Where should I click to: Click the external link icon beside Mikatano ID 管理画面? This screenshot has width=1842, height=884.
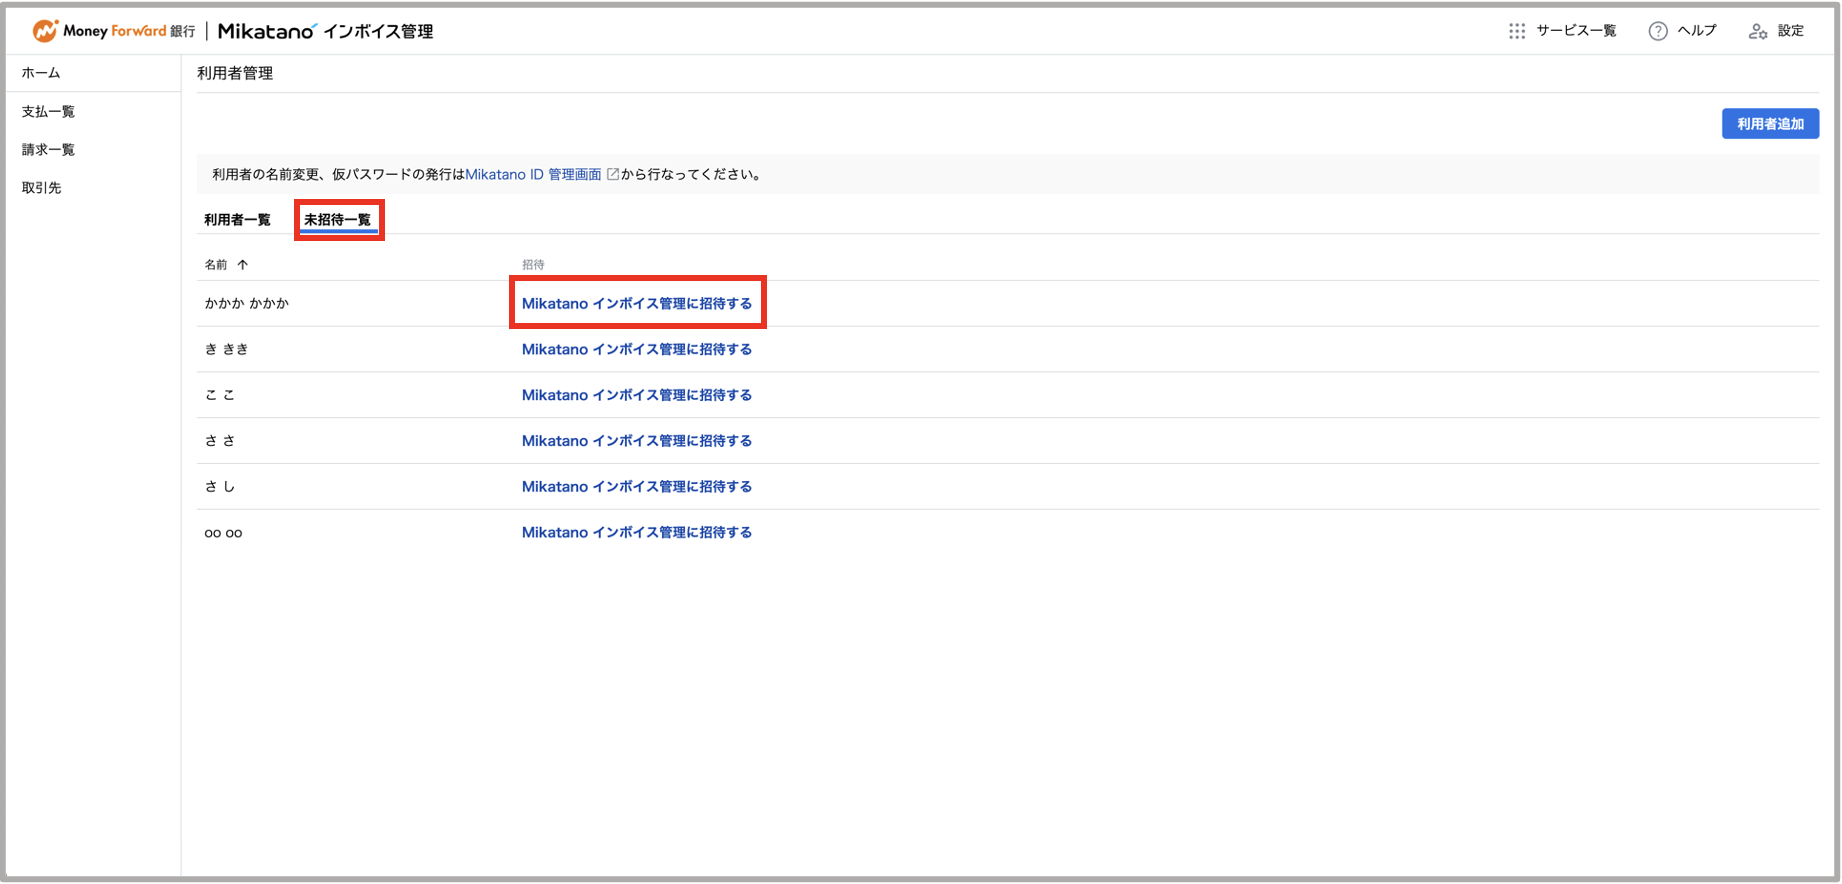pos(613,174)
